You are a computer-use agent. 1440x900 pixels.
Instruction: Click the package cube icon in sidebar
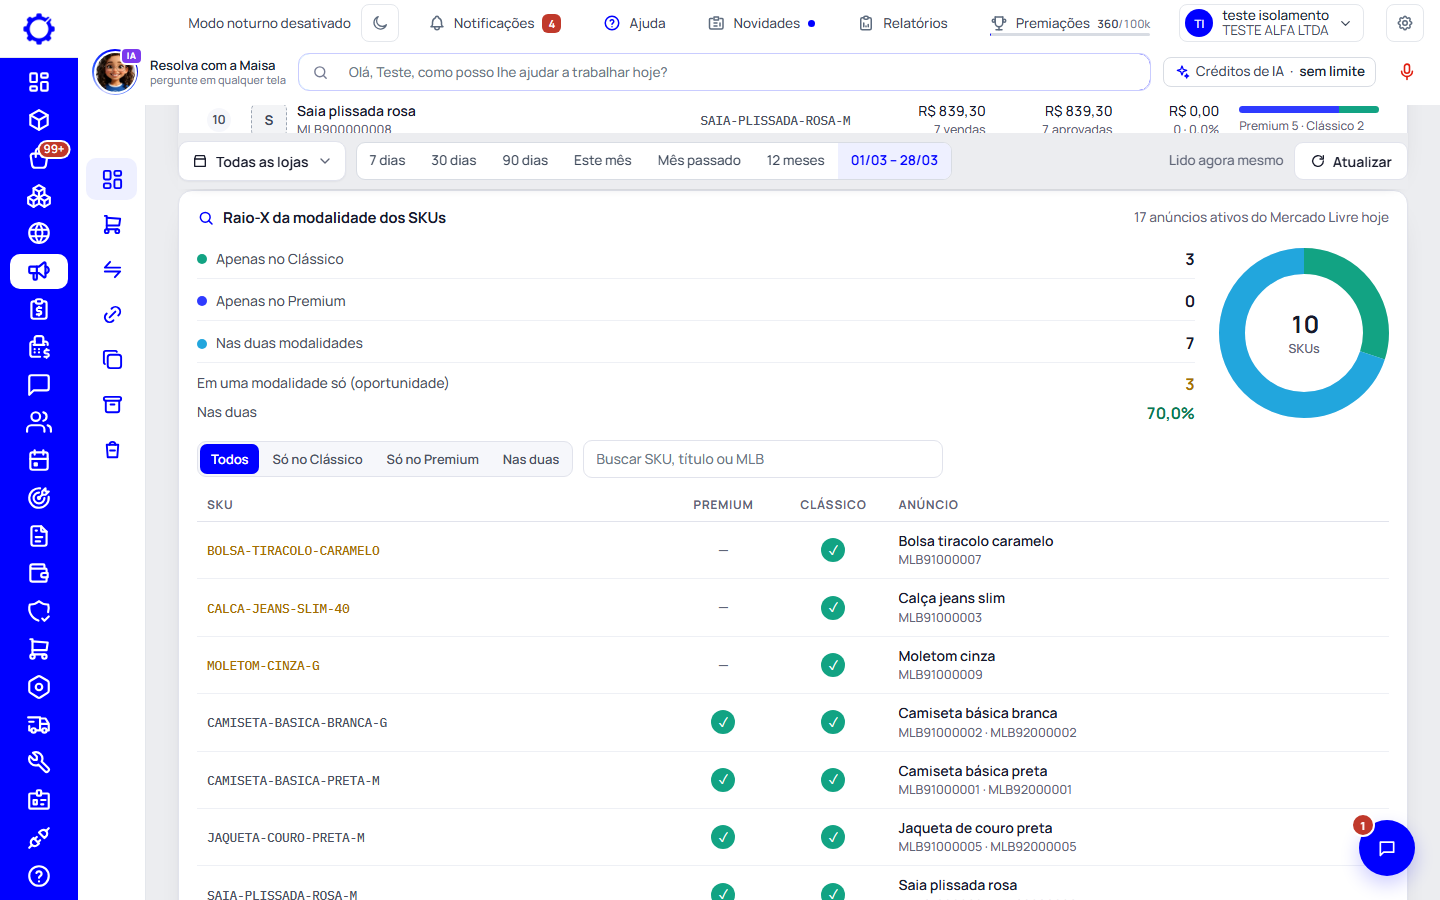click(x=39, y=120)
